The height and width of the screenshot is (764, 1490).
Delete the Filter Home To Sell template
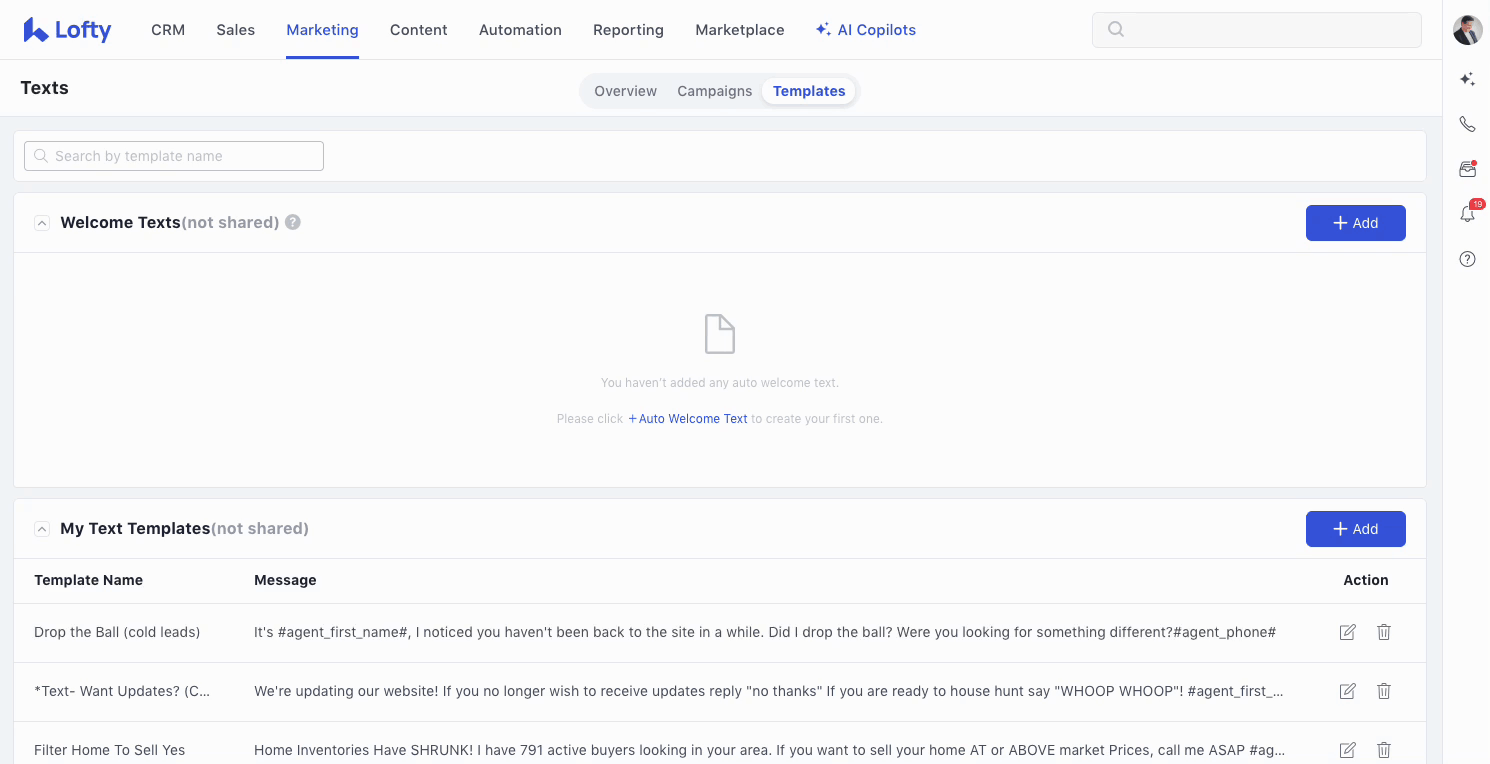(1384, 750)
